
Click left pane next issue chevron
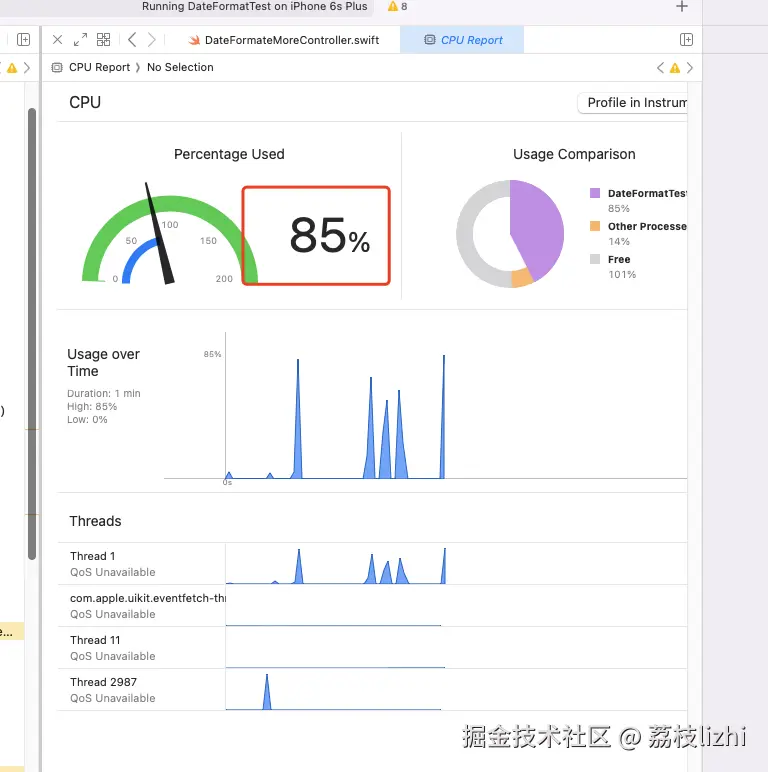point(27,67)
